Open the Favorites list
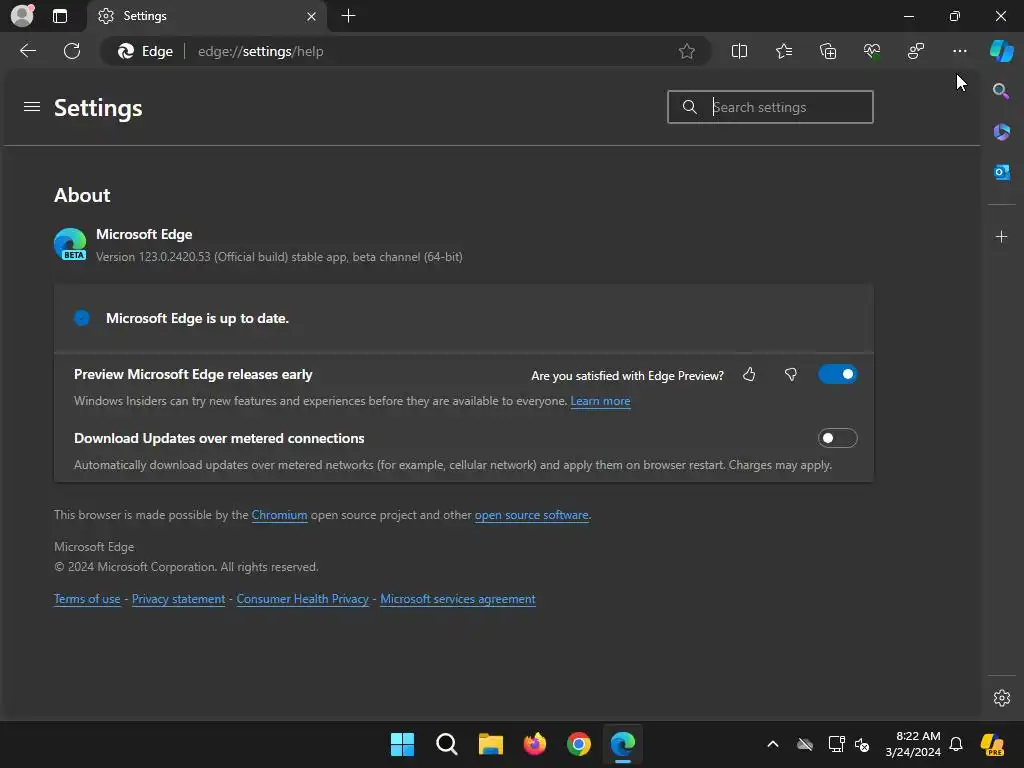The width and height of the screenshot is (1024, 768). [784, 51]
